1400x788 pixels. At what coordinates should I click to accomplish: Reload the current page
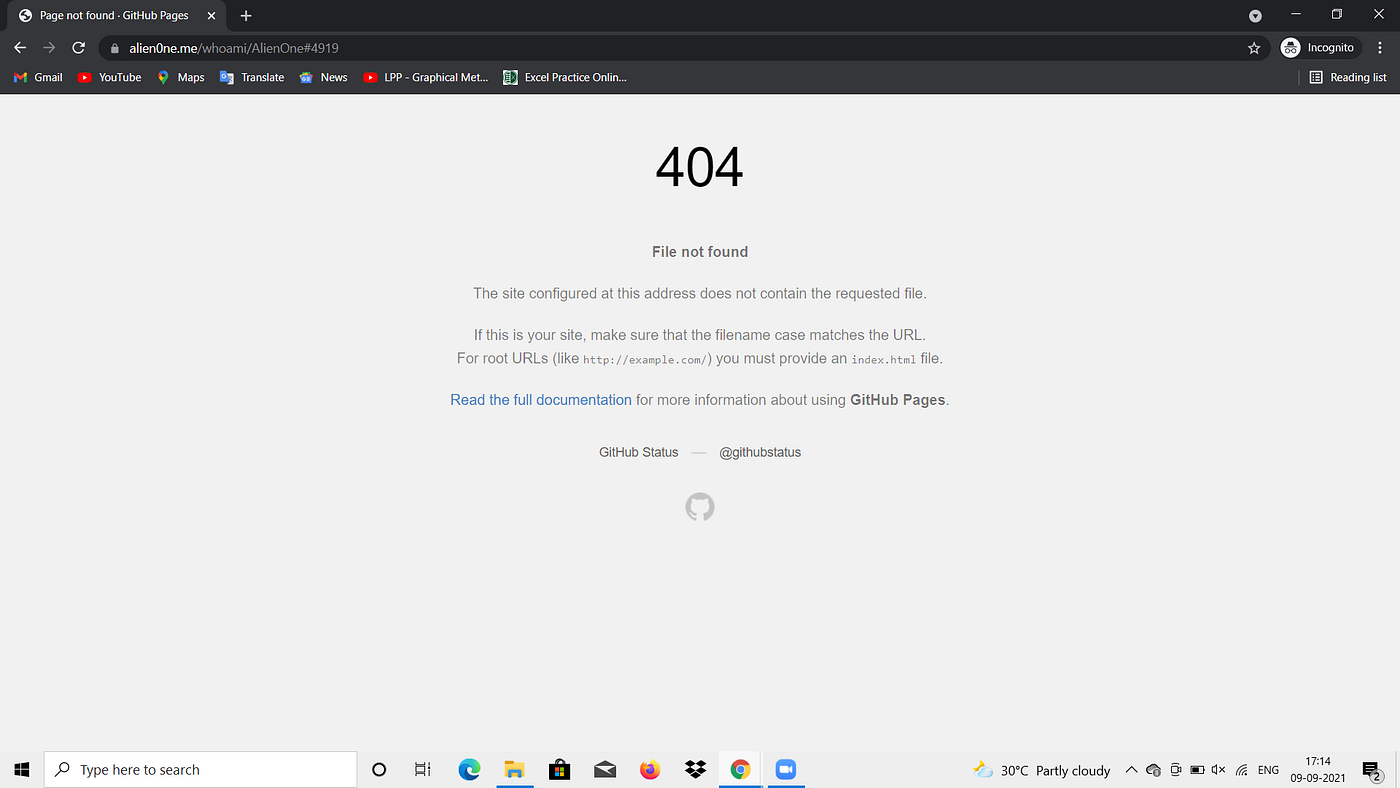click(x=78, y=47)
